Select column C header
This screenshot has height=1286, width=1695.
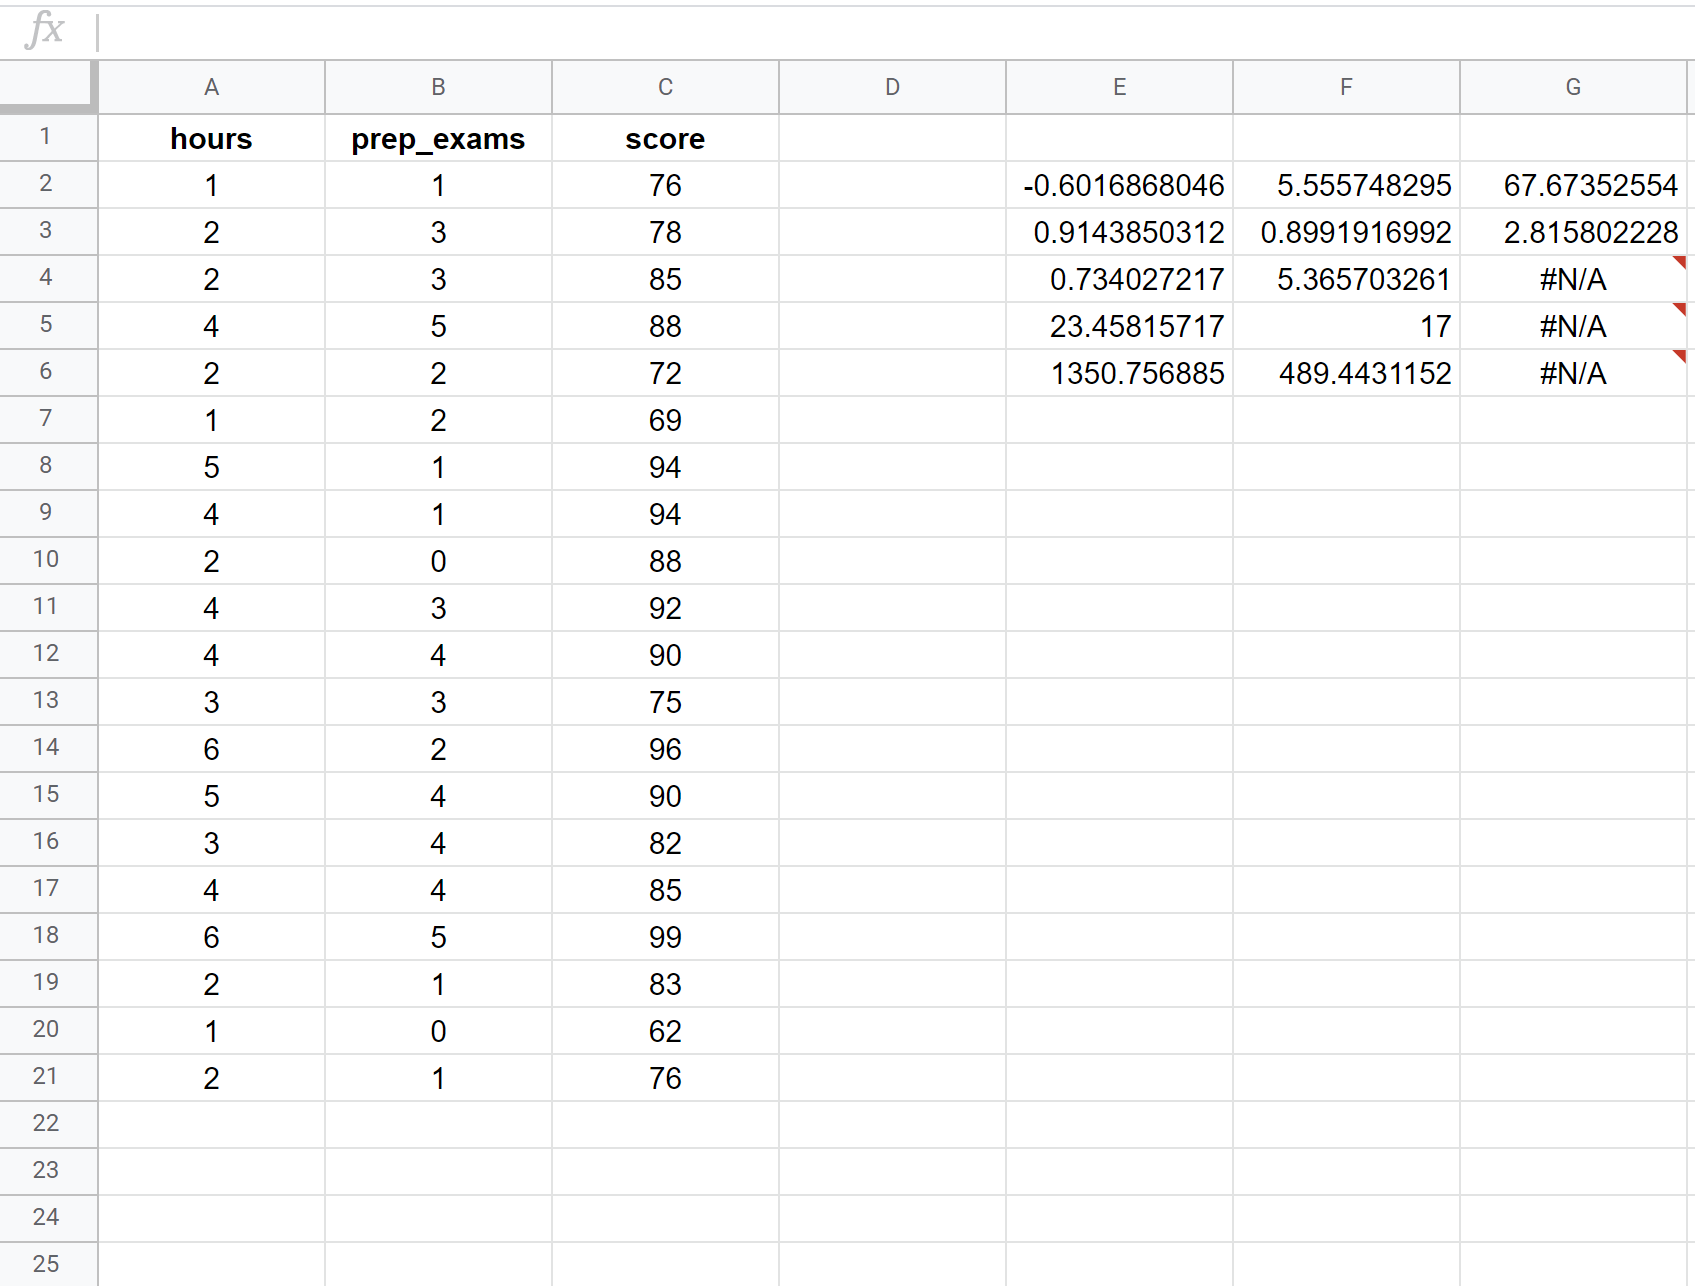(665, 87)
